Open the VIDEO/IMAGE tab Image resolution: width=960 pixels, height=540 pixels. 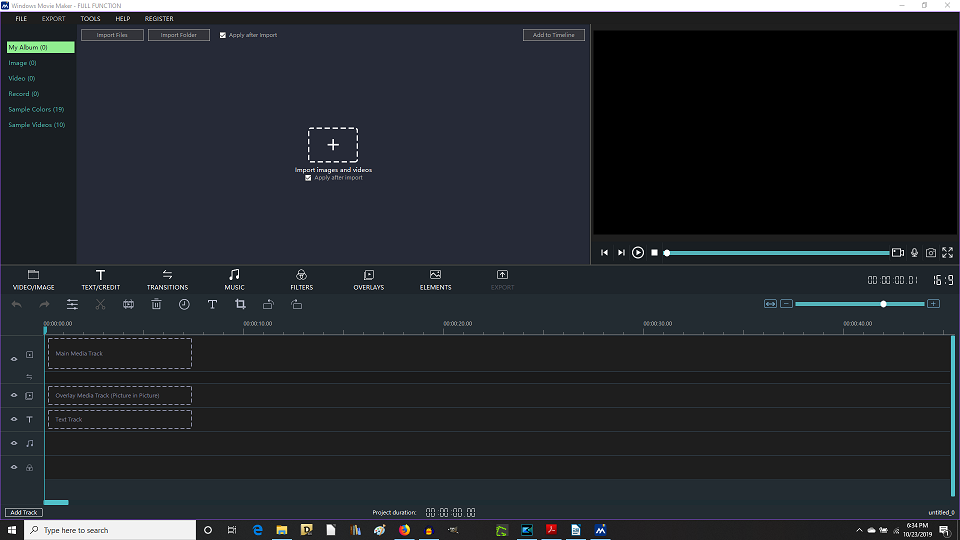[34, 280]
